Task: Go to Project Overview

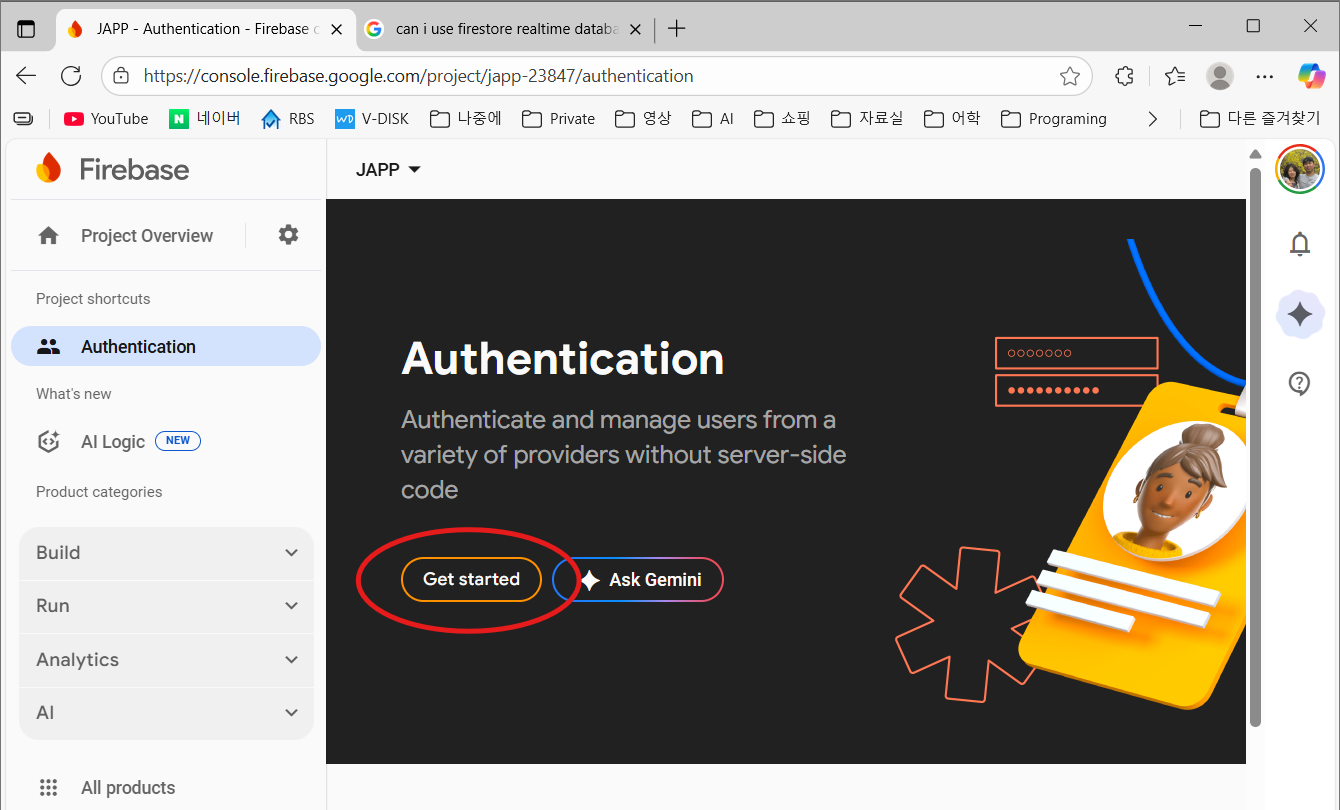Action: point(147,236)
